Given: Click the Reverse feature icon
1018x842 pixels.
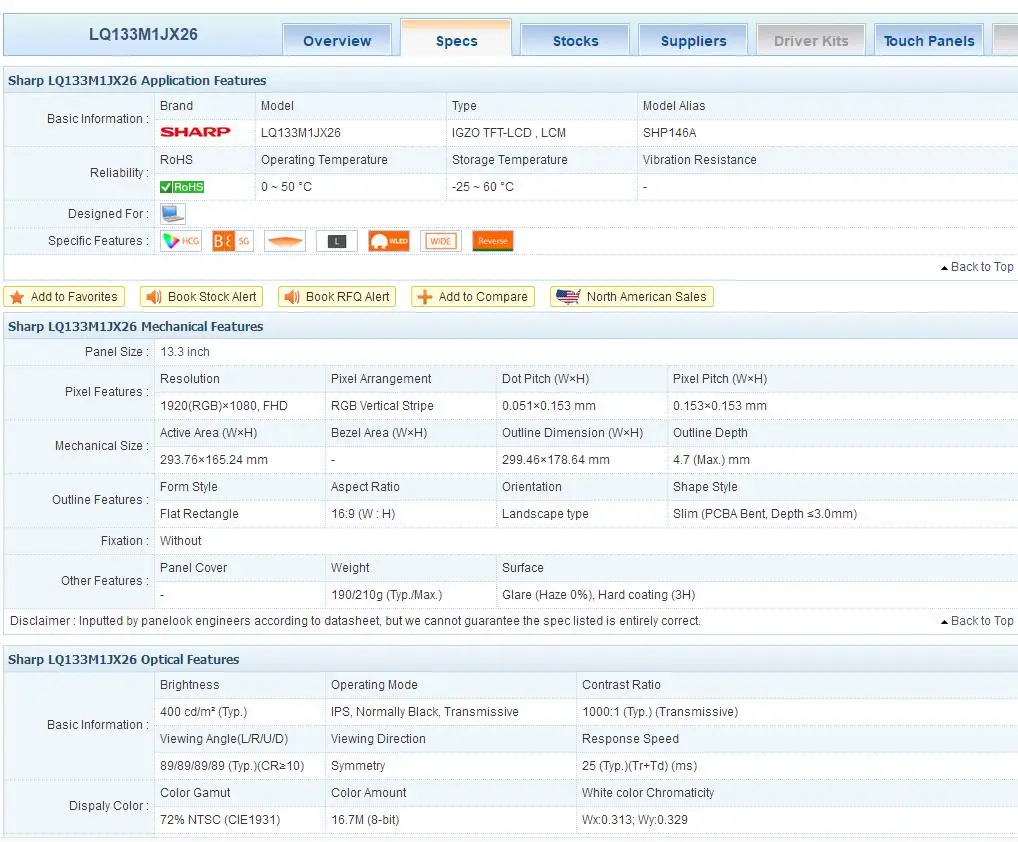Looking at the screenshot, I should (x=493, y=241).
